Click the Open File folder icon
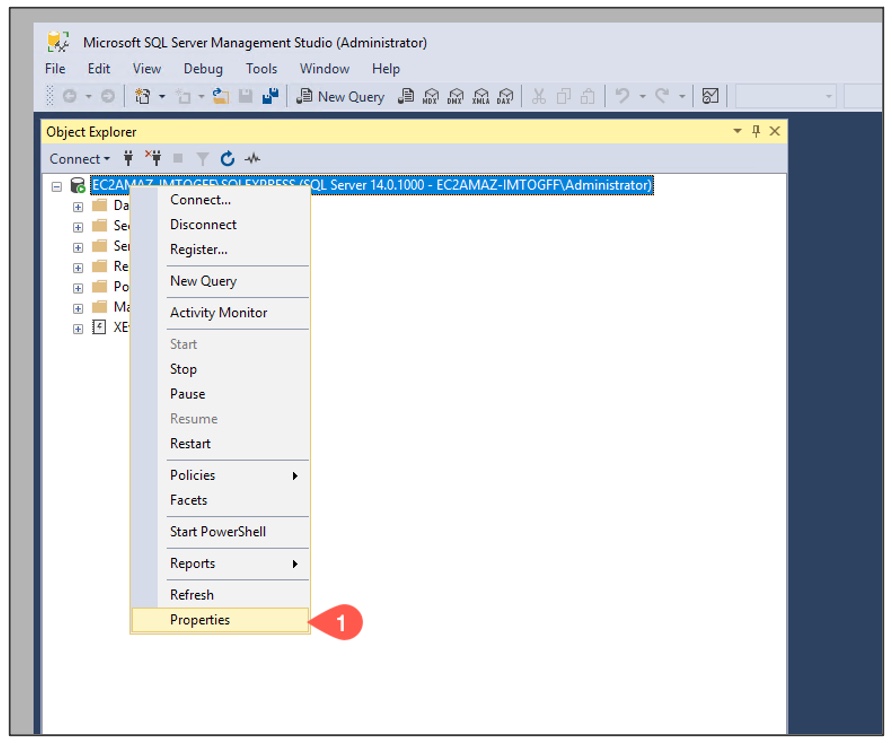892x743 pixels. [x=220, y=97]
